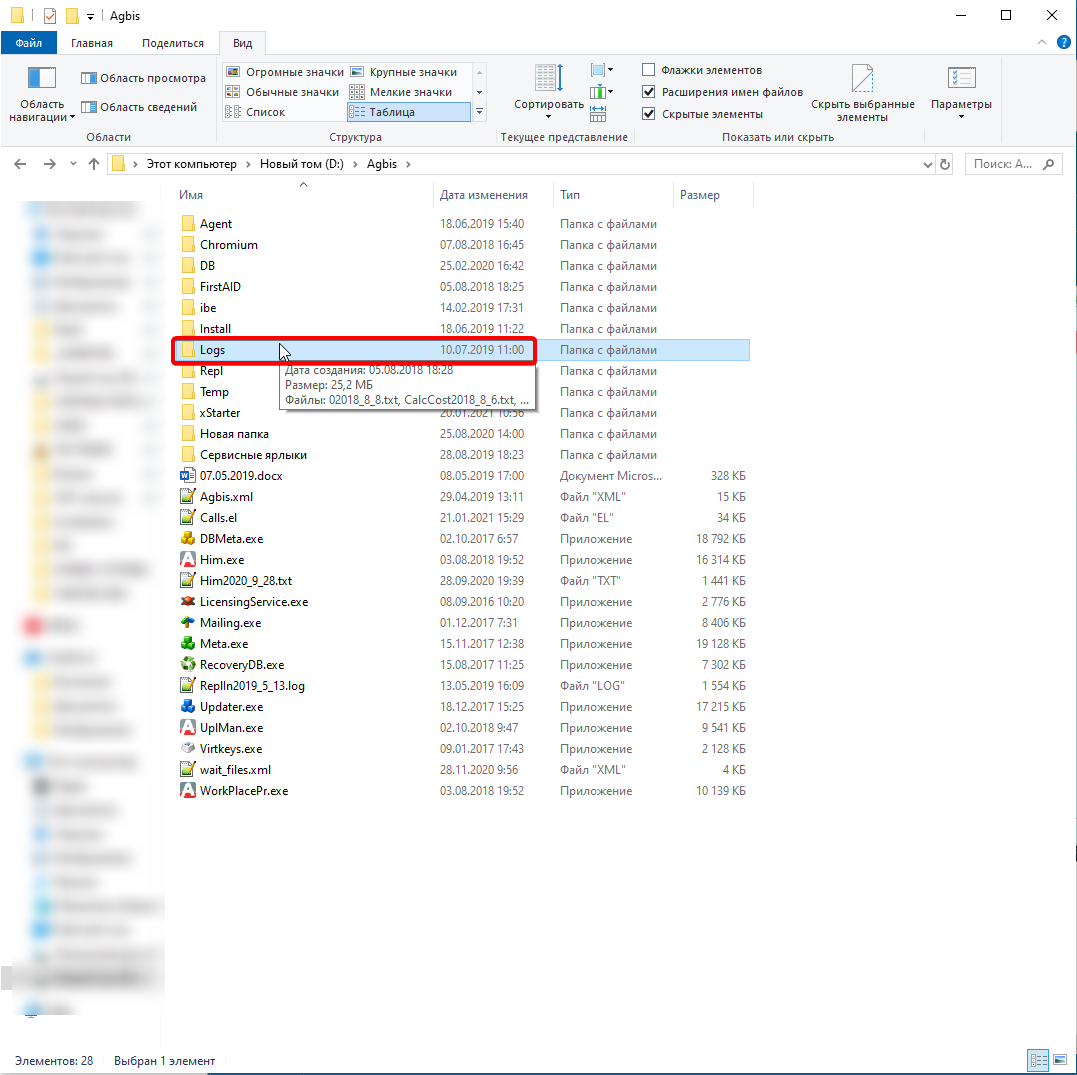Viewport: 1077px width, 1075px height.
Task: Select Large icons (Крупные значки) view
Action: 403,72
